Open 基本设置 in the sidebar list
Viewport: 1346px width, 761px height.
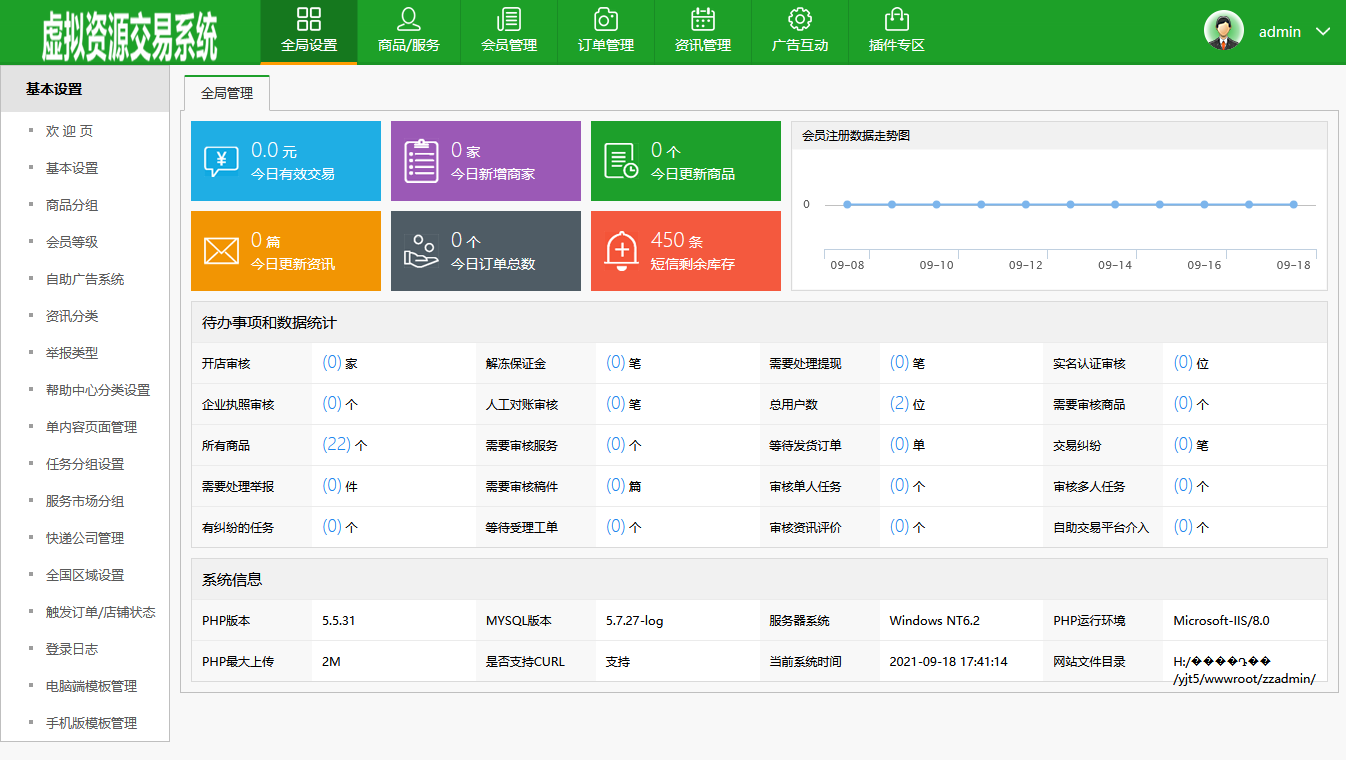tap(72, 168)
